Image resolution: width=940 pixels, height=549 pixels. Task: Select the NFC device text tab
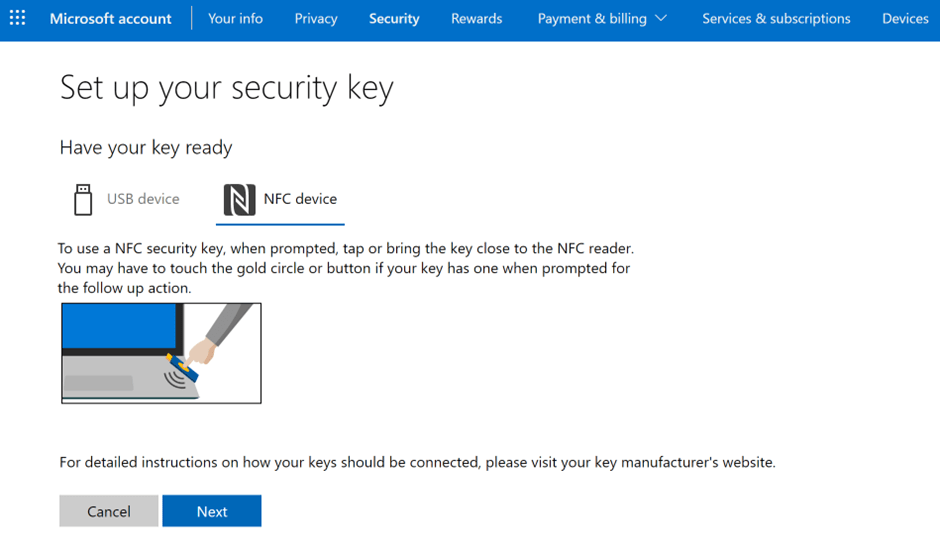click(x=300, y=199)
